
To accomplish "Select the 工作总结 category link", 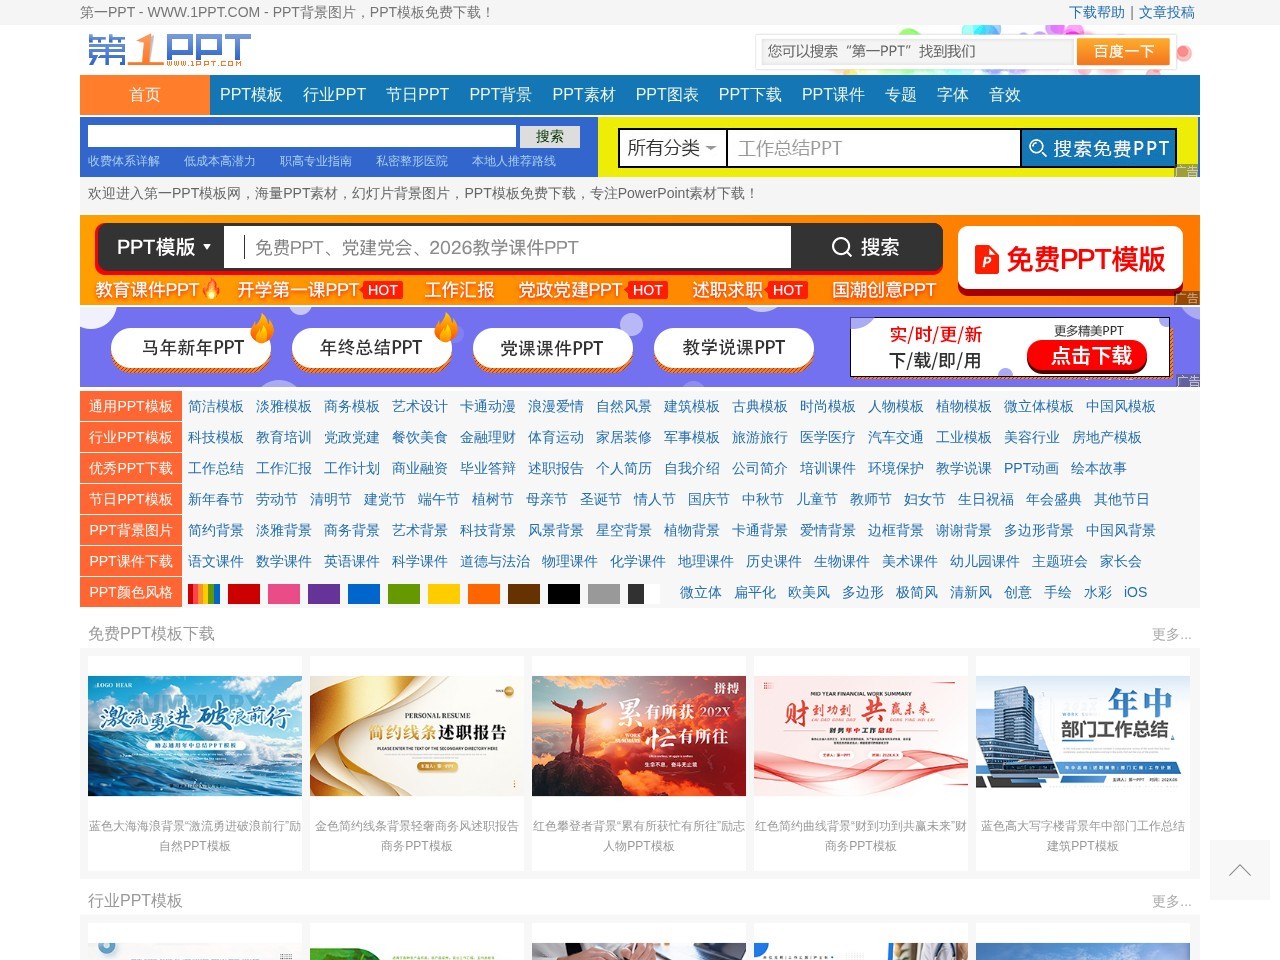I will (x=214, y=468).
